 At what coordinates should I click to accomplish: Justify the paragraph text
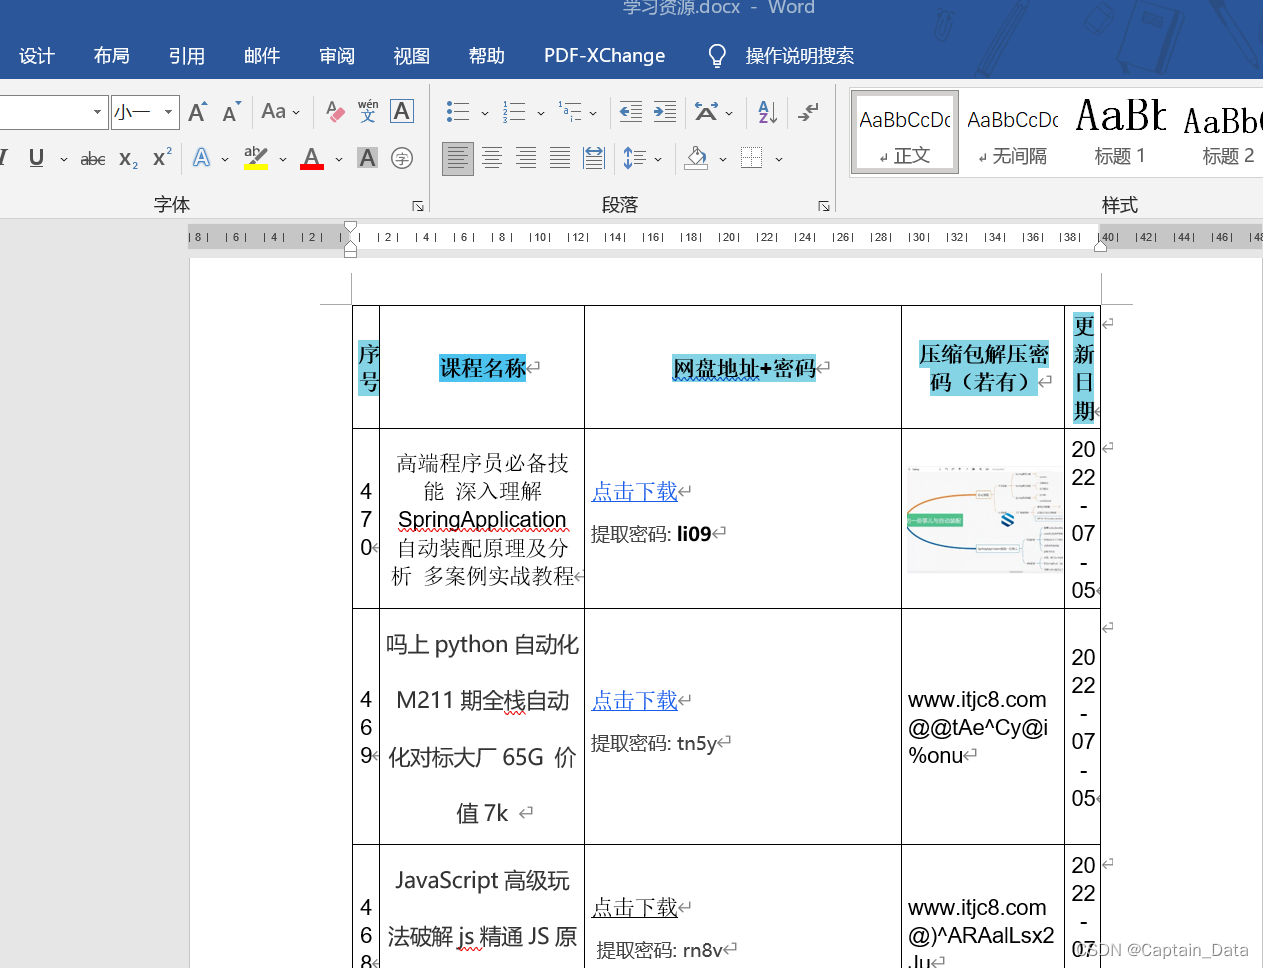click(560, 158)
